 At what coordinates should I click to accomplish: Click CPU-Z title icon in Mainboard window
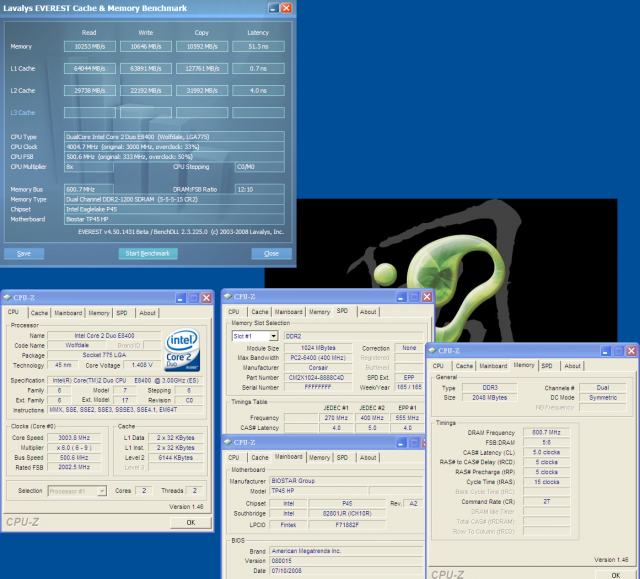tap(228, 442)
